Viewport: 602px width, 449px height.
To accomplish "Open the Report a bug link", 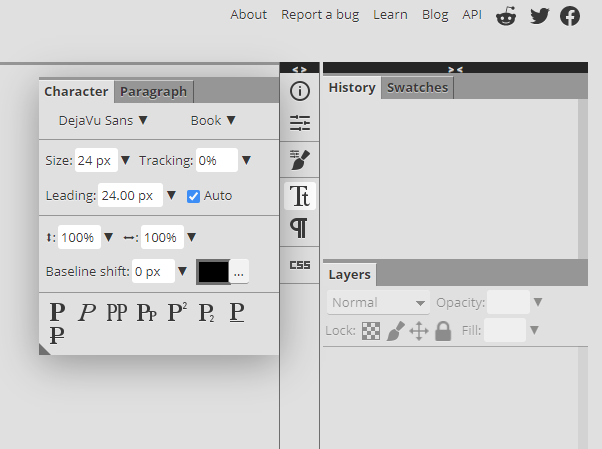I will [x=320, y=15].
